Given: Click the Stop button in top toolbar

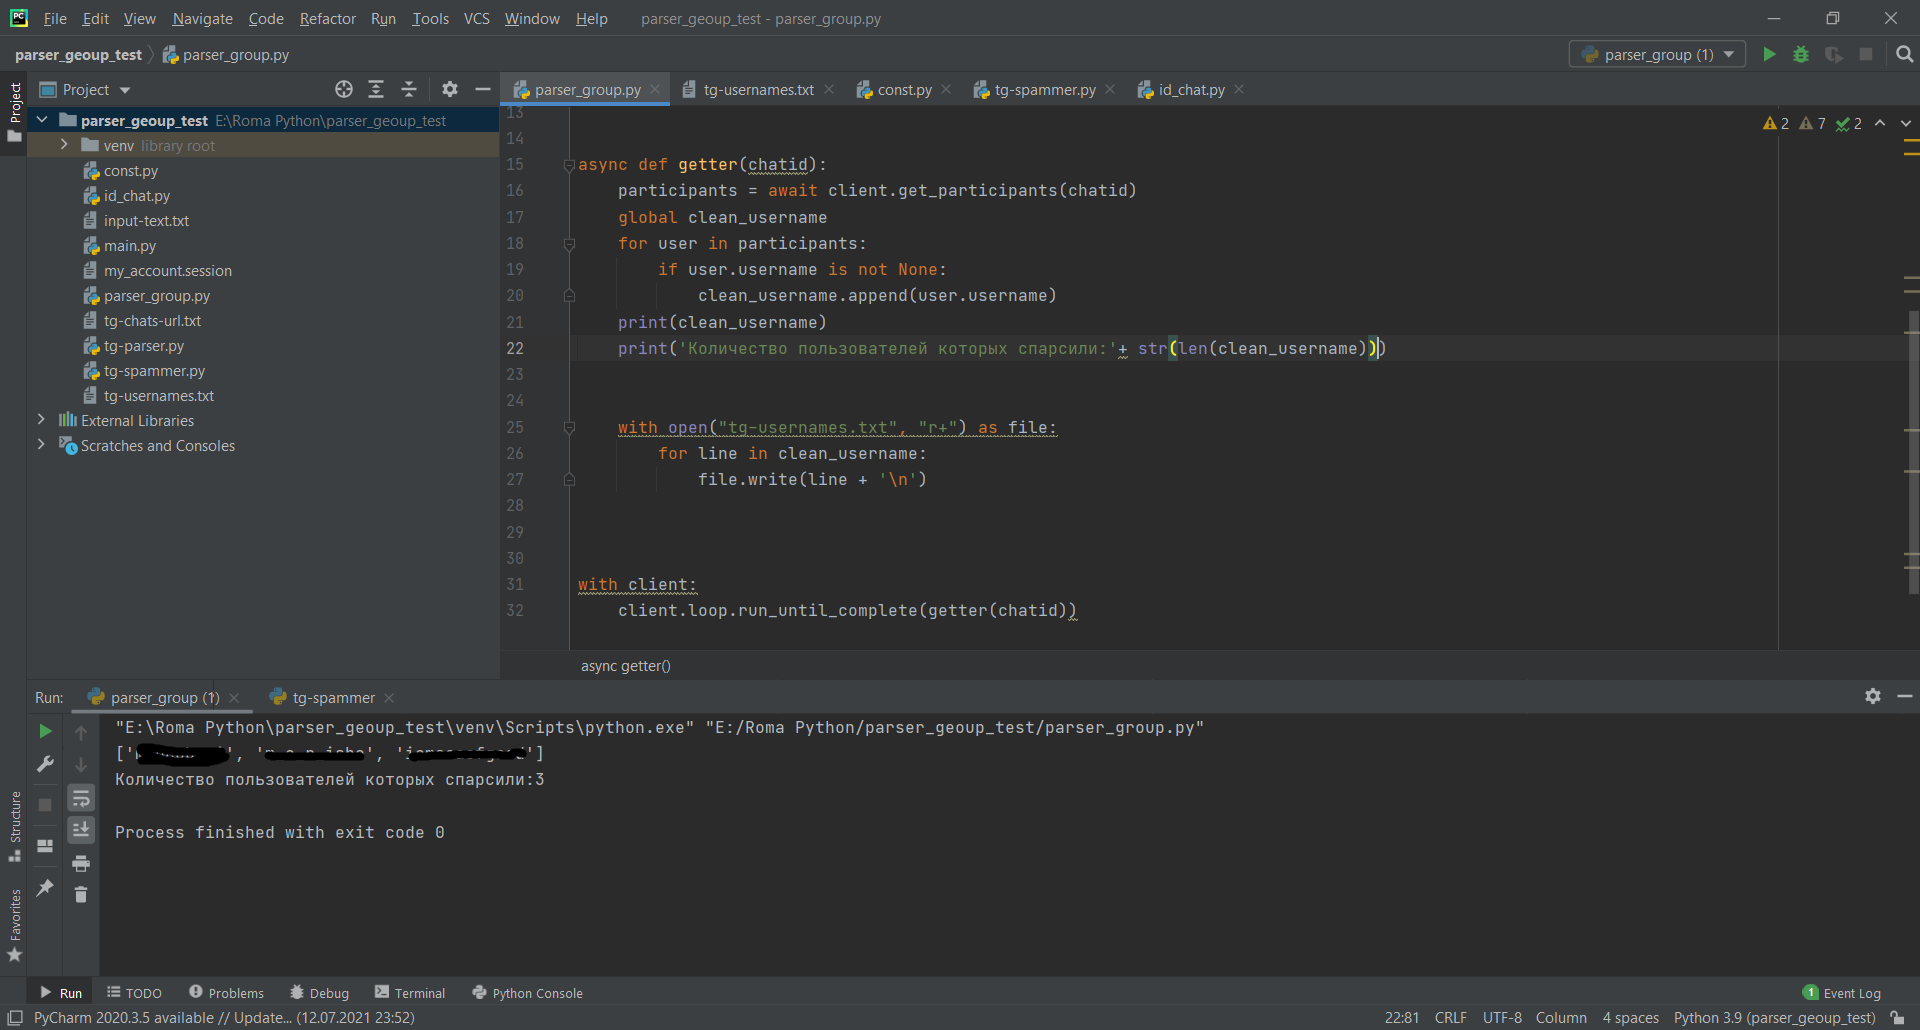Looking at the screenshot, I should [1866, 54].
